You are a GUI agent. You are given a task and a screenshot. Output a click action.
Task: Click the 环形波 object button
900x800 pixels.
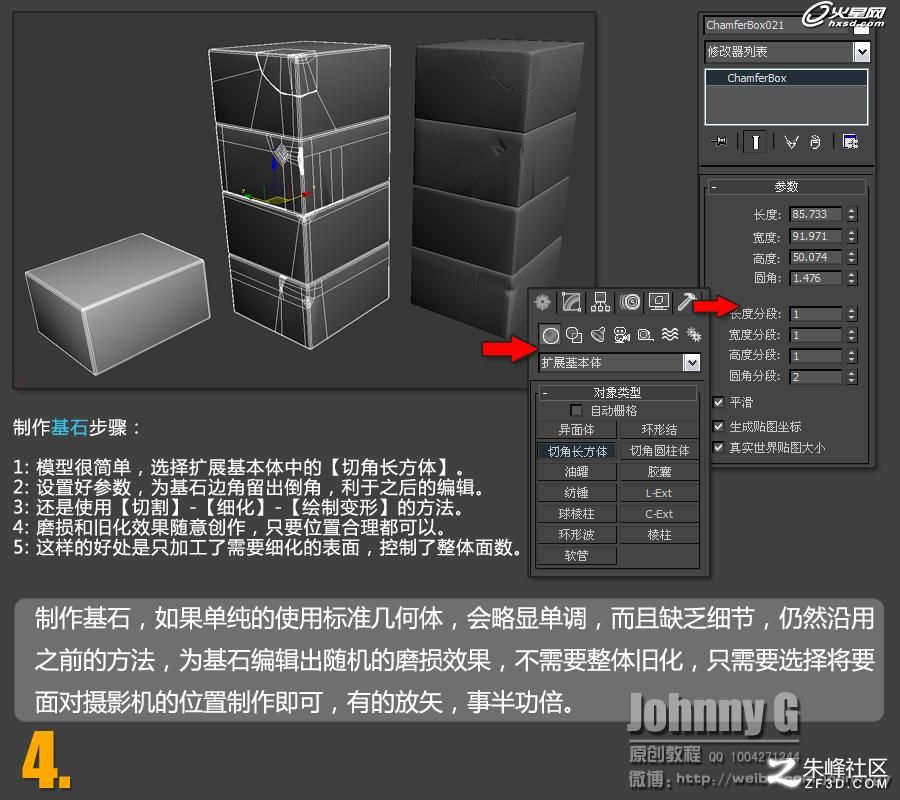pos(576,534)
